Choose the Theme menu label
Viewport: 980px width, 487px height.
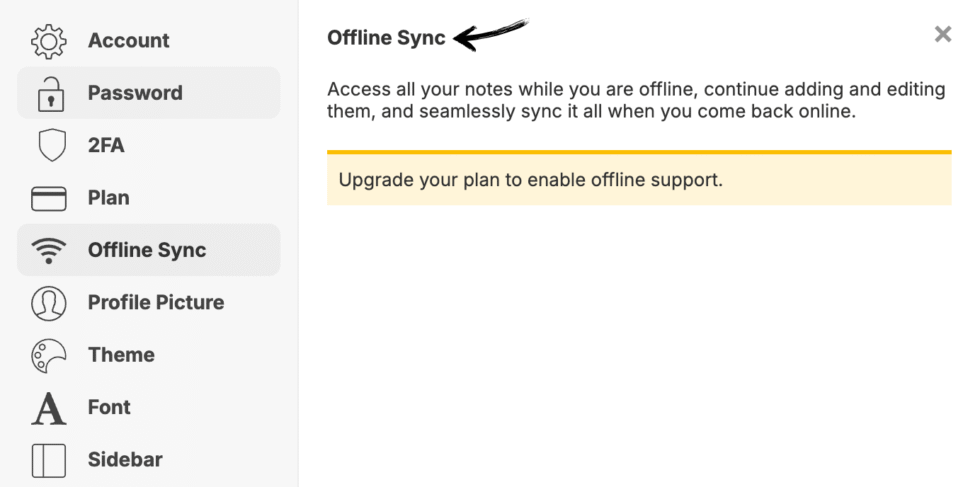coord(121,355)
